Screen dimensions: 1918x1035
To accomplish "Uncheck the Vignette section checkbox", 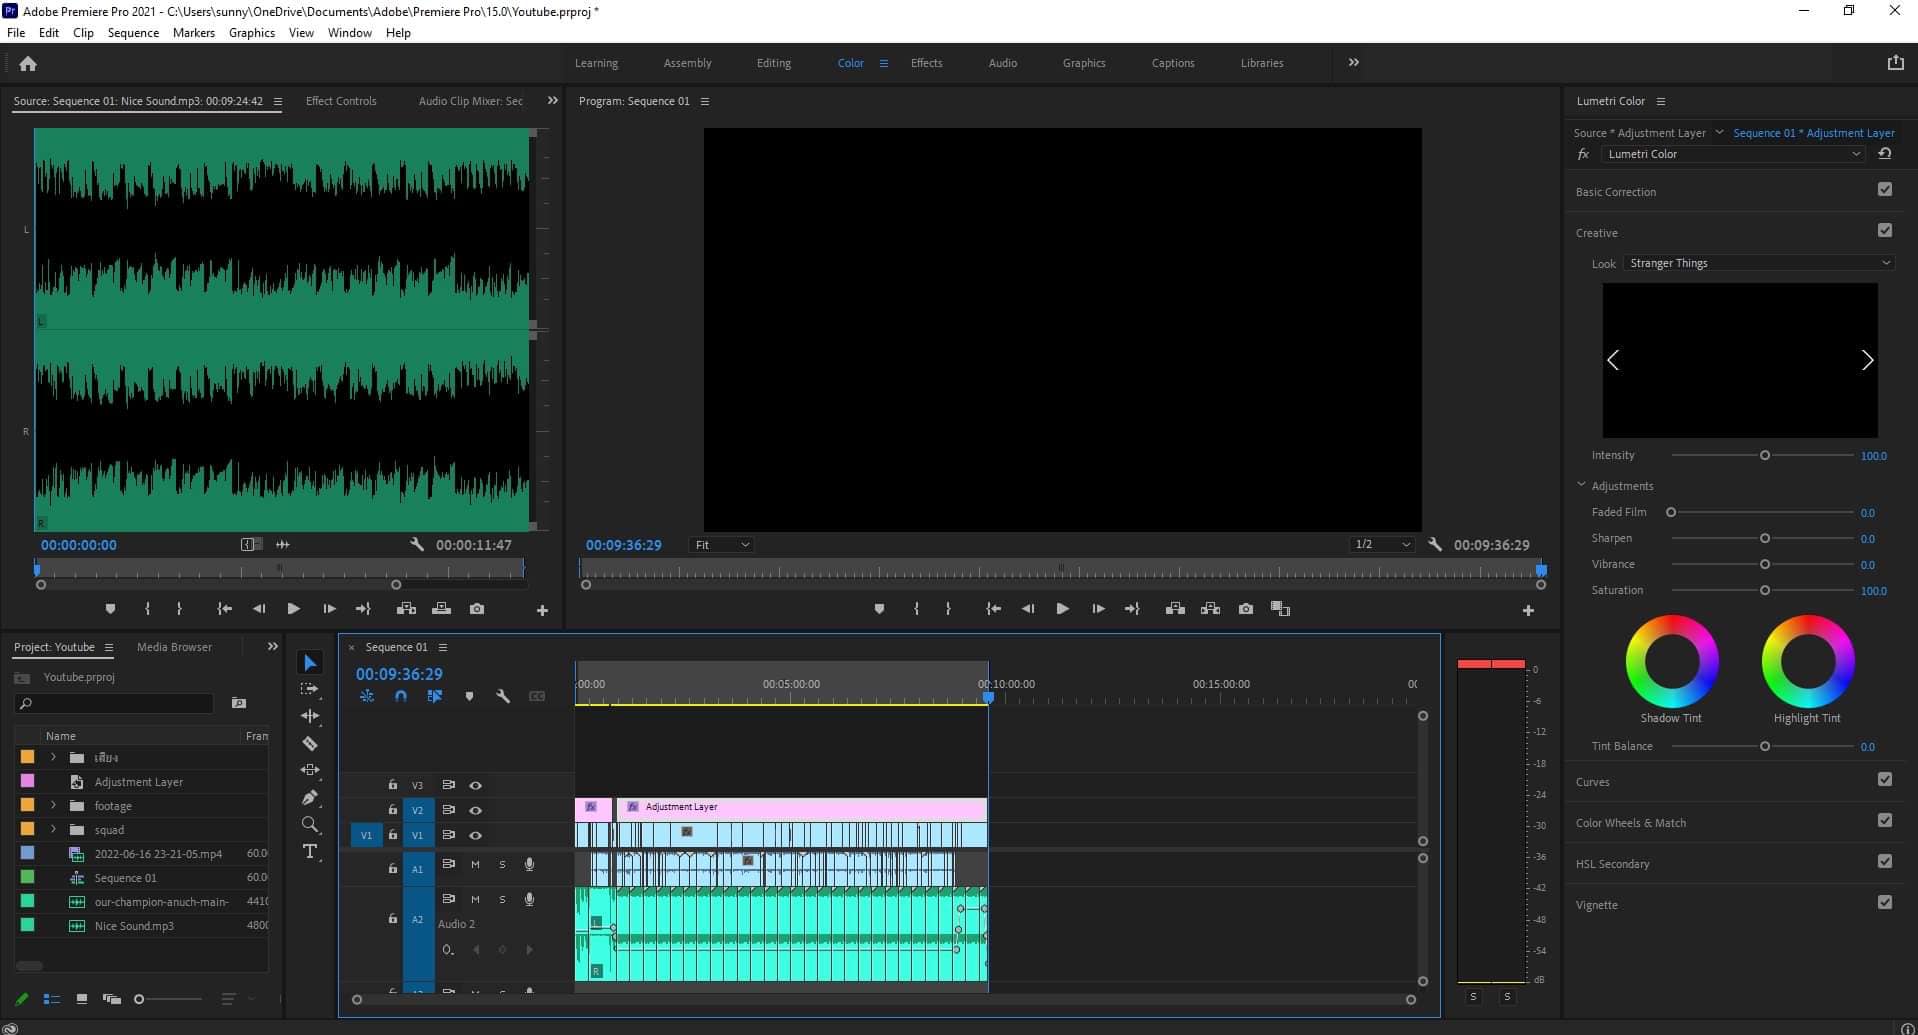I will 1885,903.
